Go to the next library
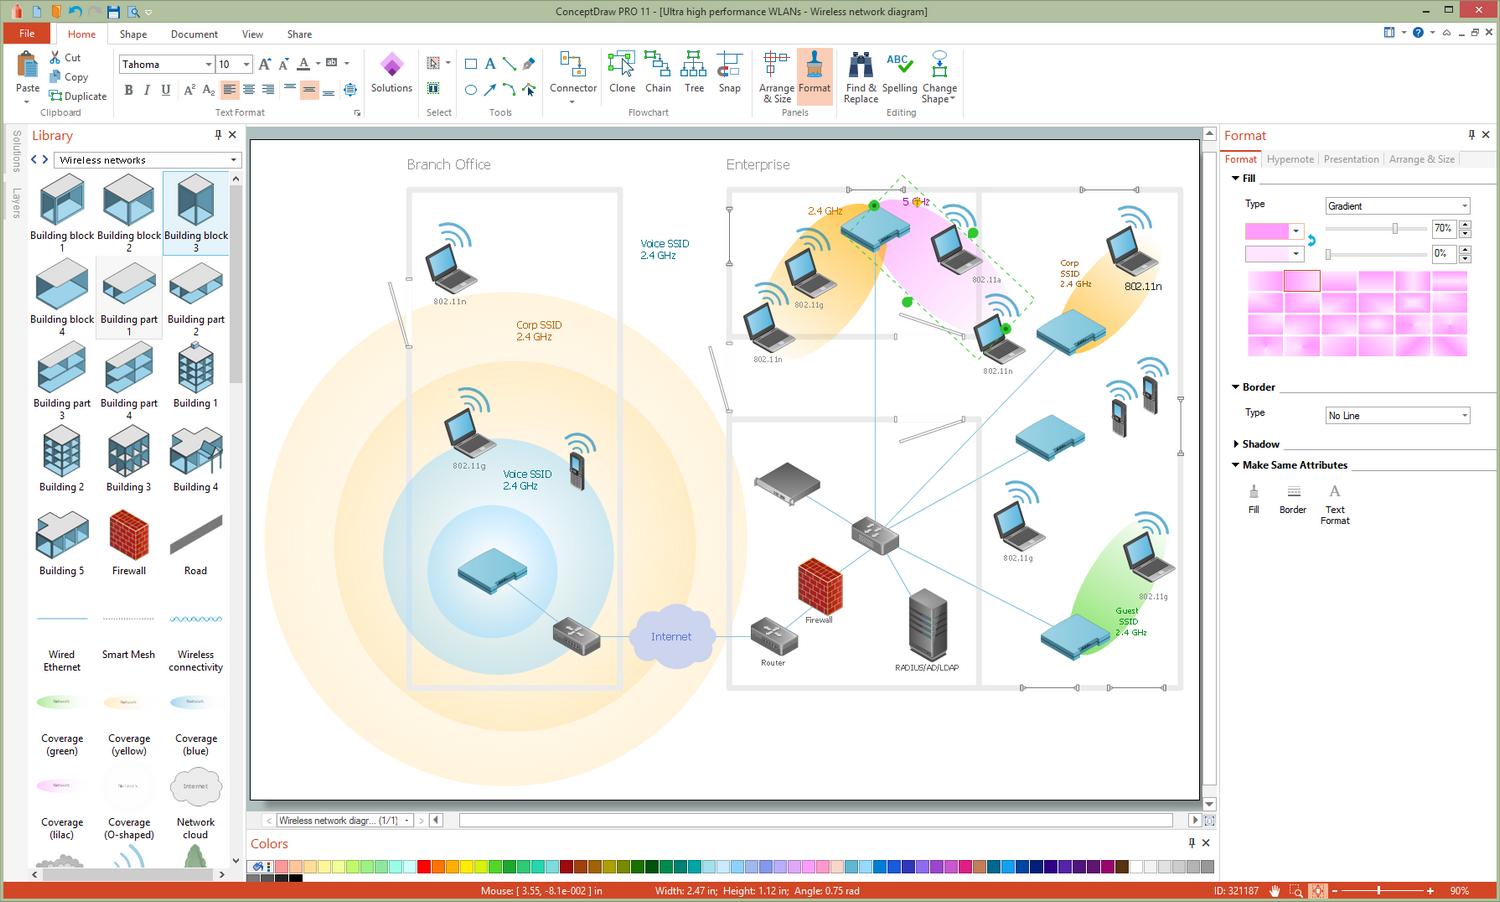This screenshot has width=1500, height=902. pyautogui.click(x=45, y=160)
